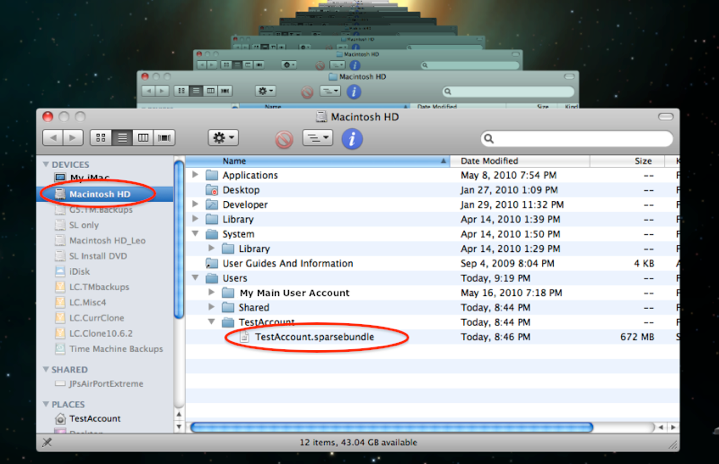Expand the top-level Library folder
The width and height of the screenshot is (719, 464).
tap(195, 219)
